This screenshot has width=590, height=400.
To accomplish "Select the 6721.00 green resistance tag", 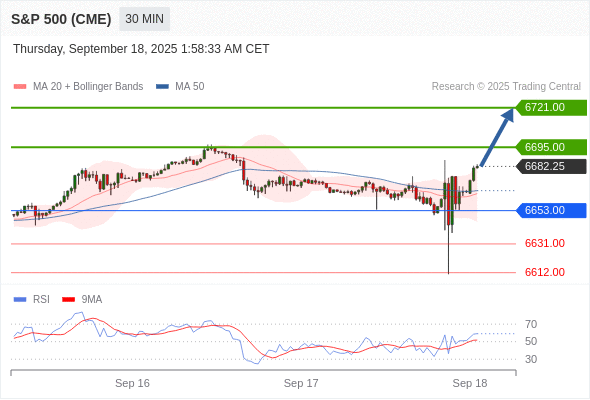I will coord(551,108).
